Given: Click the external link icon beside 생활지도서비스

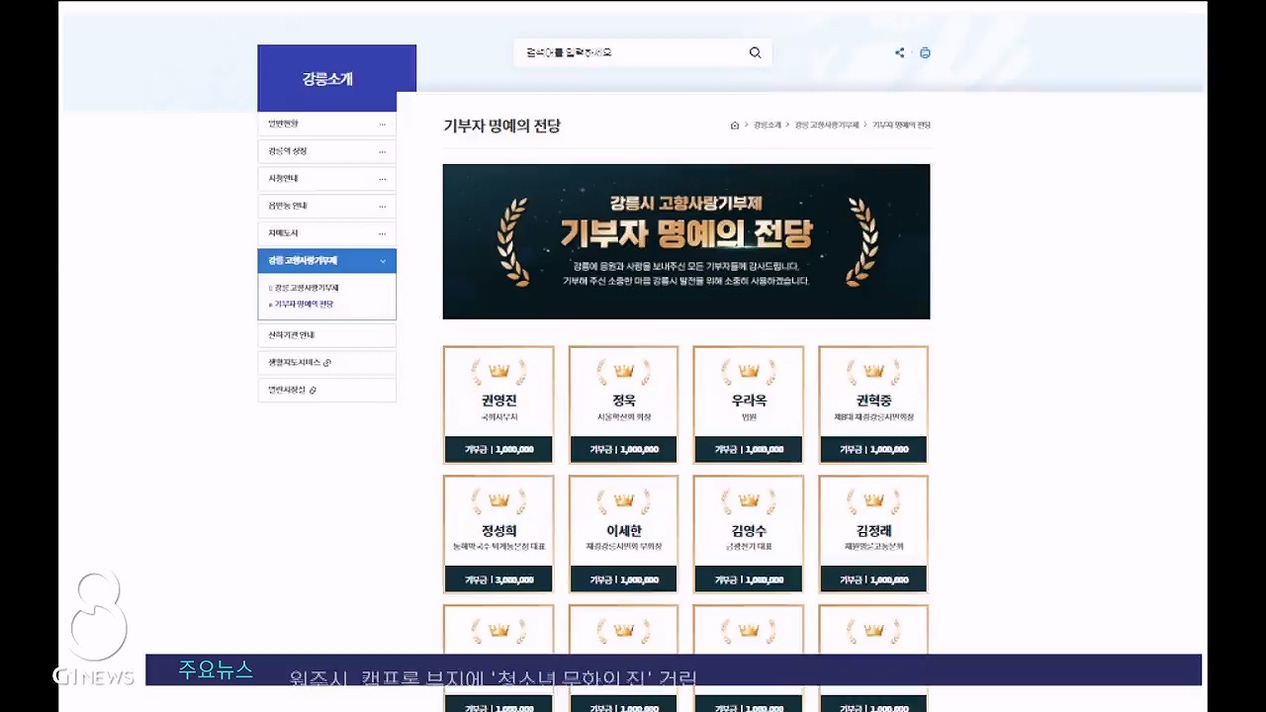Looking at the screenshot, I should [327, 363].
